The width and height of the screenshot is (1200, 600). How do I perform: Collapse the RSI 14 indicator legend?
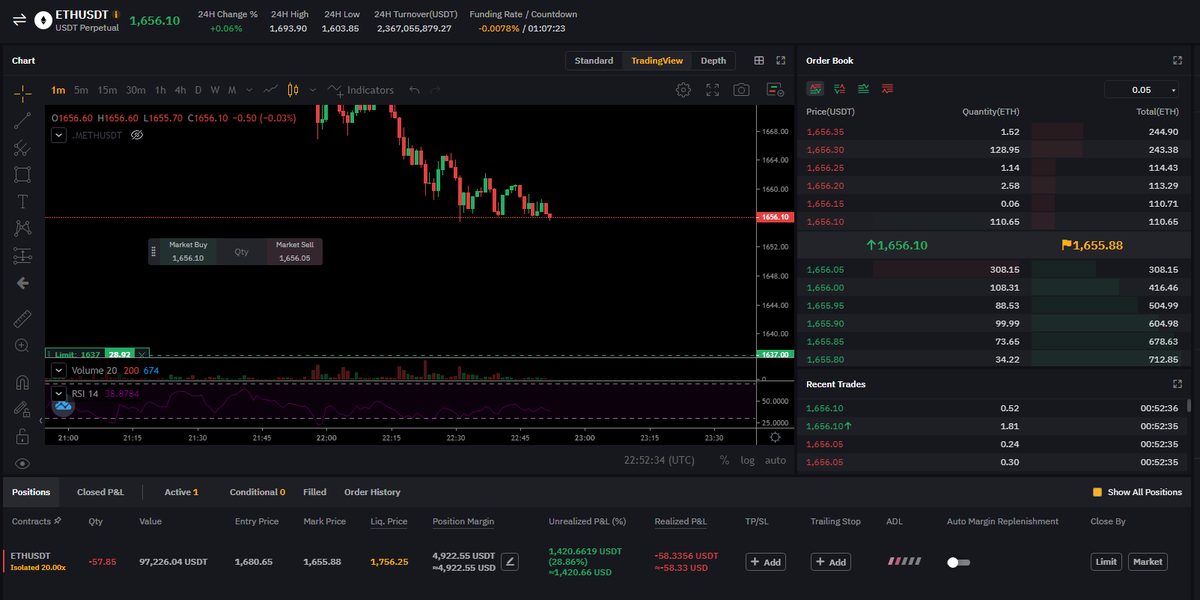pos(59,393)
